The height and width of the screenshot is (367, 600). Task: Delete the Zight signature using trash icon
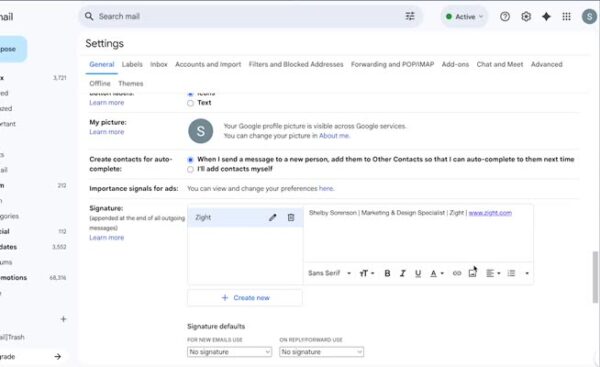291,217
